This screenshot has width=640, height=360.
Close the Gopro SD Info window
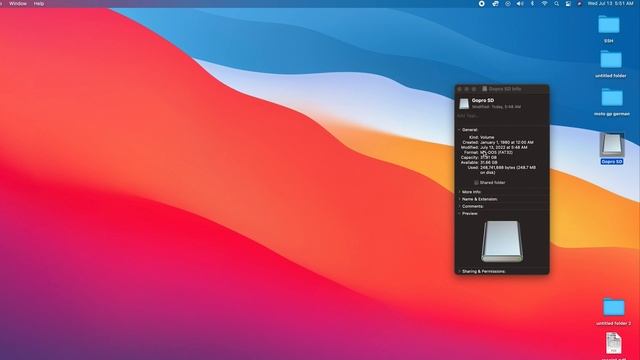(x=460, y=89)
